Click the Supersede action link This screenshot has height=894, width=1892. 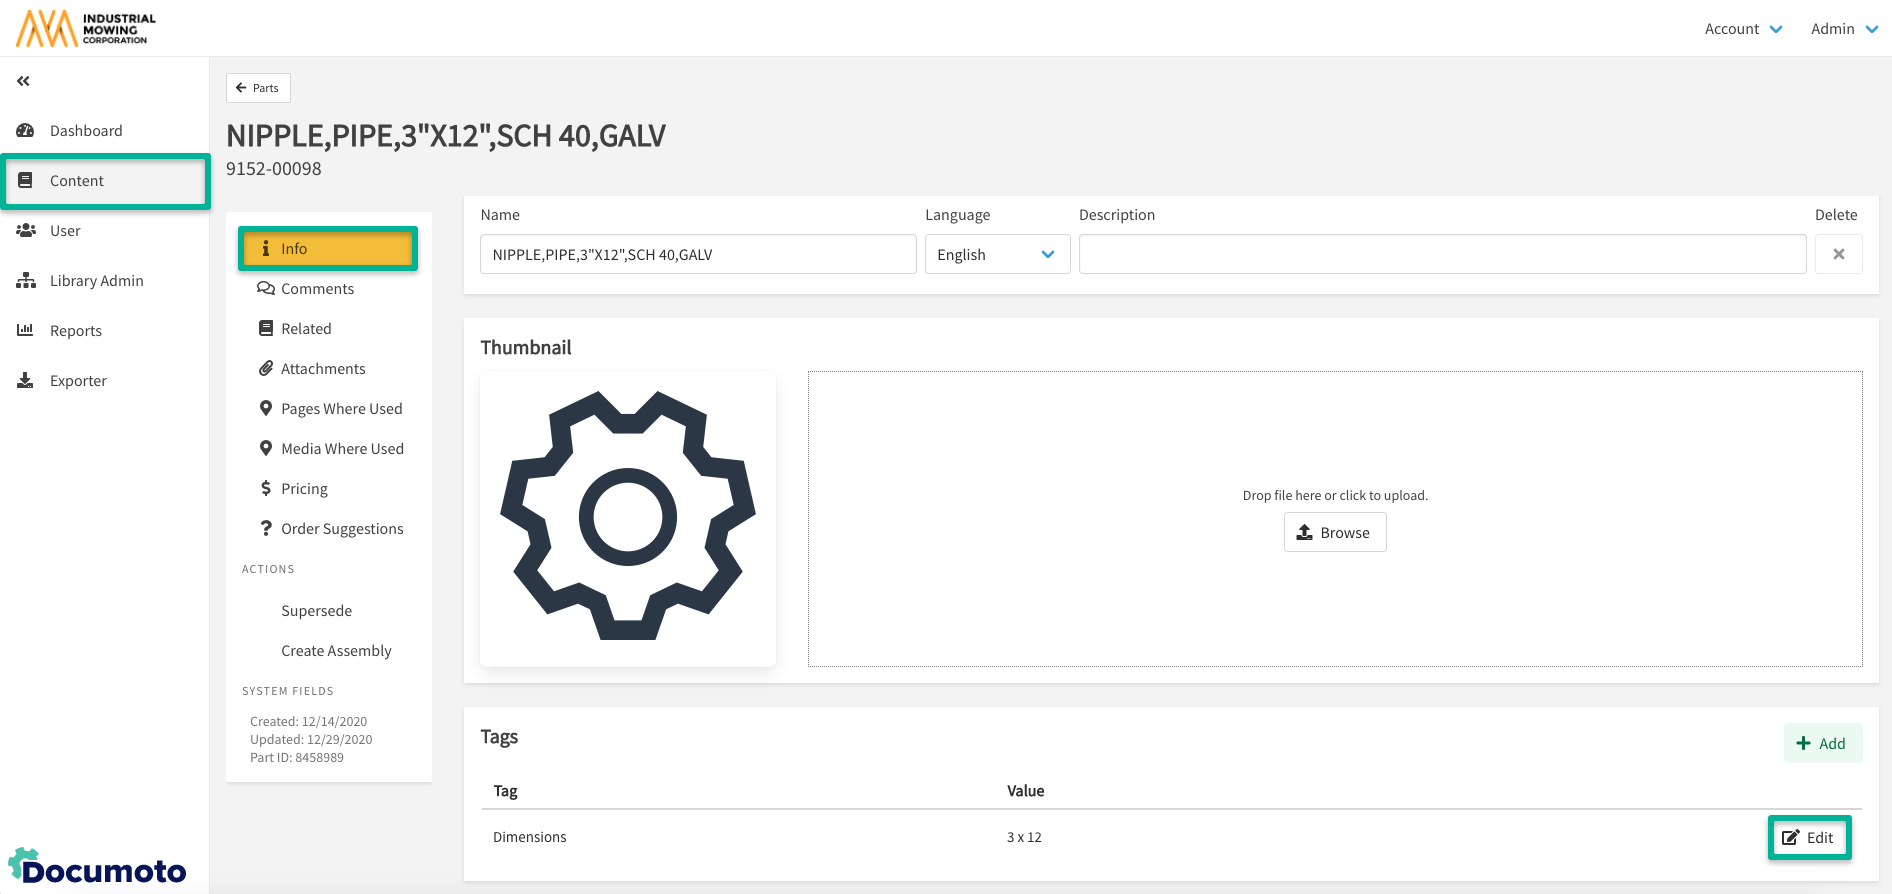(x=316, y=611)
